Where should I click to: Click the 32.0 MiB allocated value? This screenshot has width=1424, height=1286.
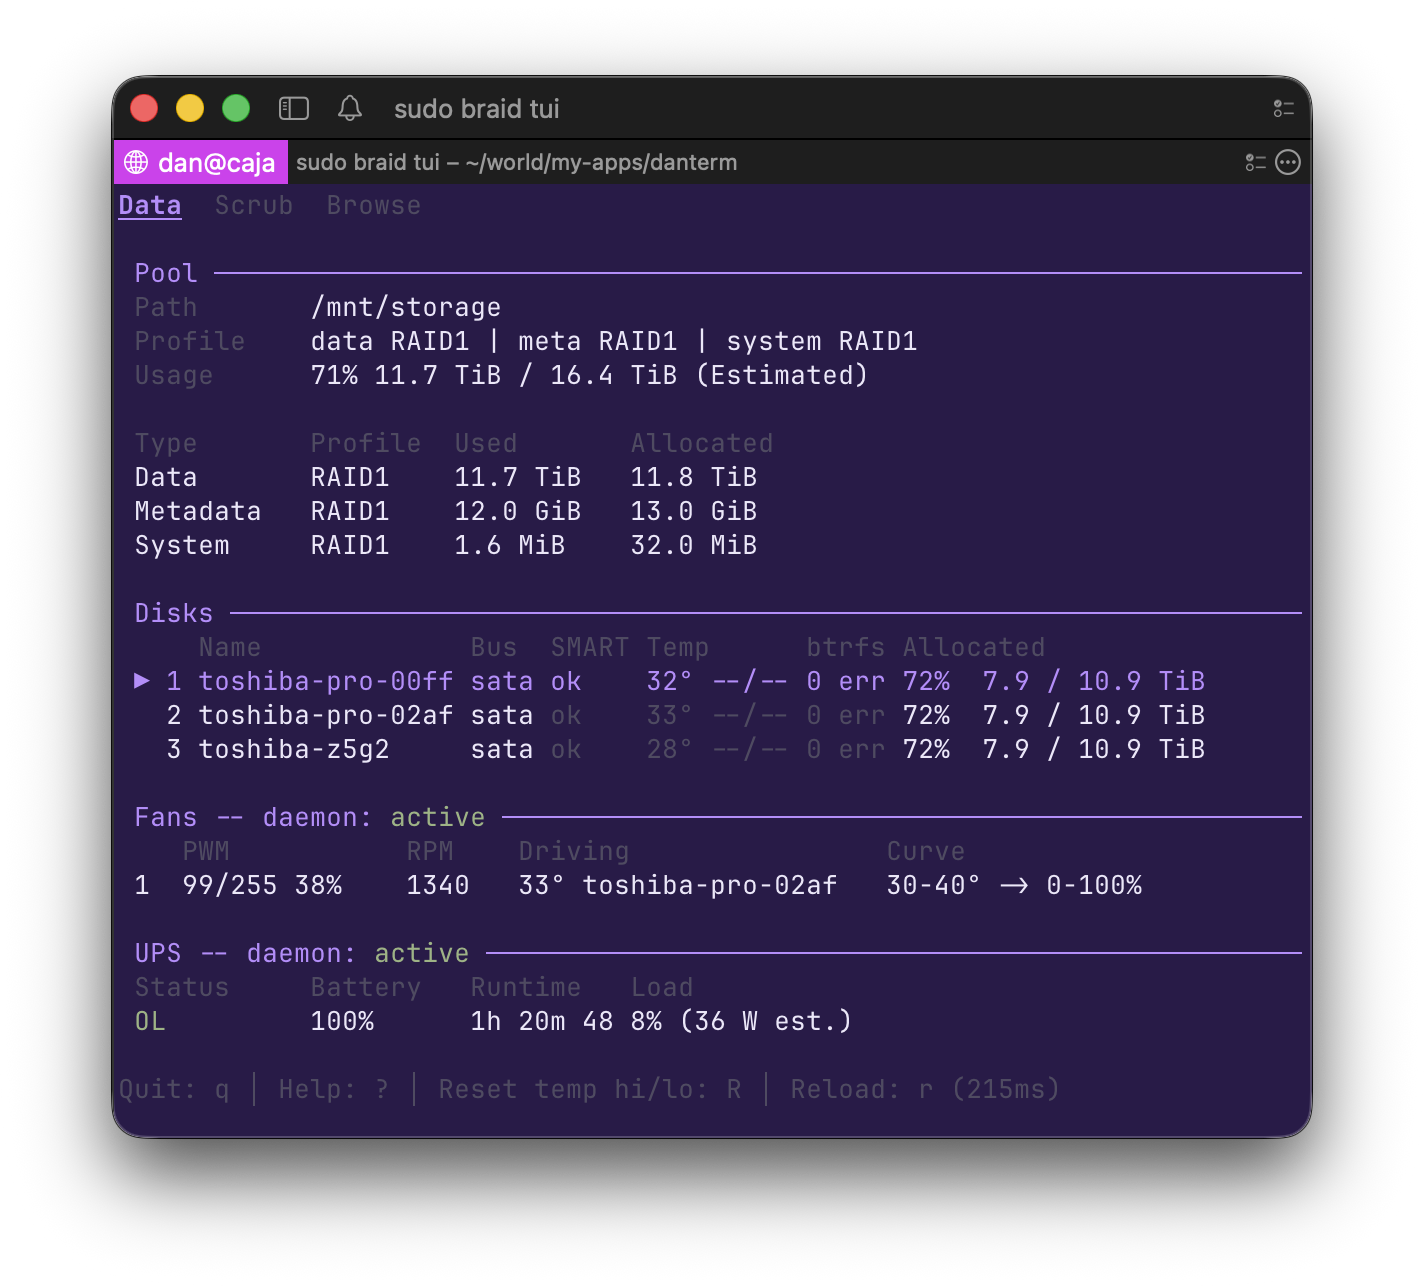coord(694,546)
